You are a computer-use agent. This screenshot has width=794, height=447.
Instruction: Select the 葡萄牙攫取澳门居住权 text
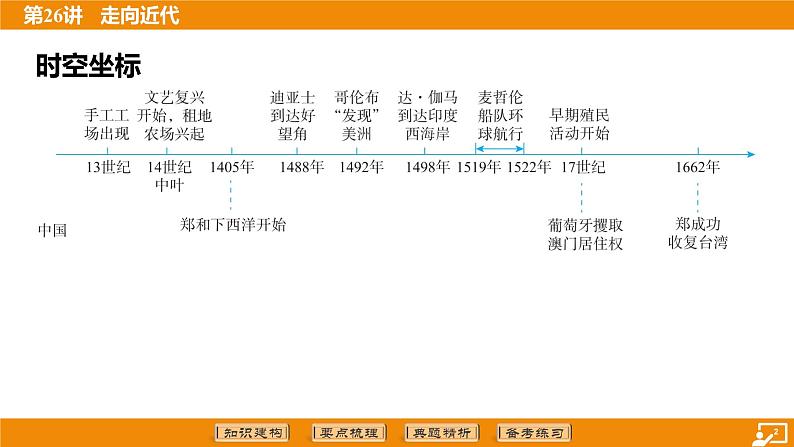pyautogui.click(x=585, y=234)
